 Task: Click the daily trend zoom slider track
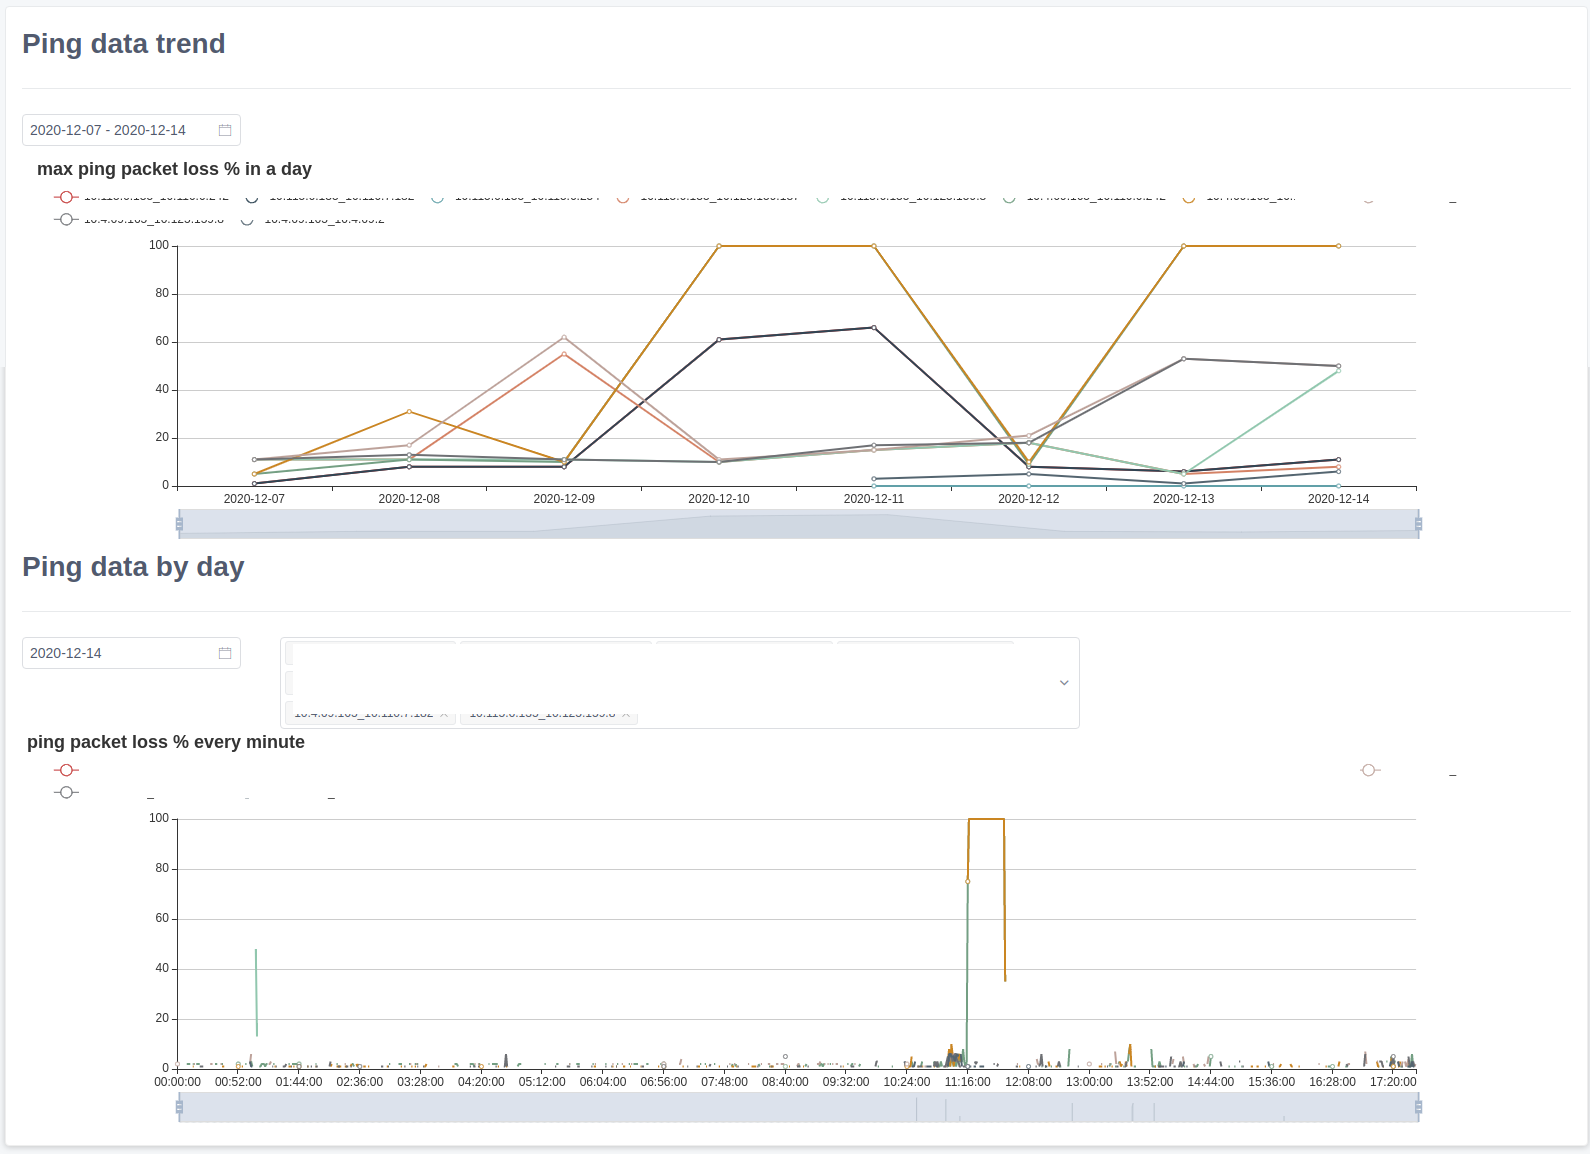click(x=798, y=524)
